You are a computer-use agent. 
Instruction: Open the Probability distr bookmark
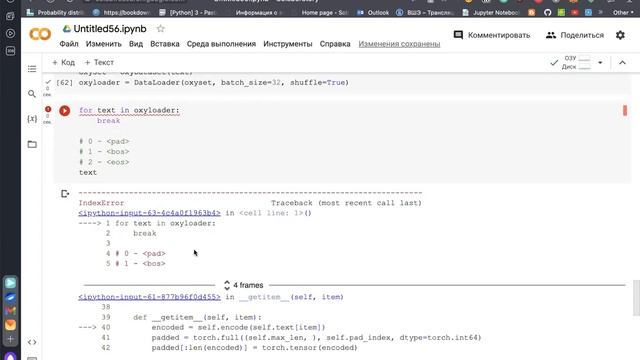click(x=56, y=13)
